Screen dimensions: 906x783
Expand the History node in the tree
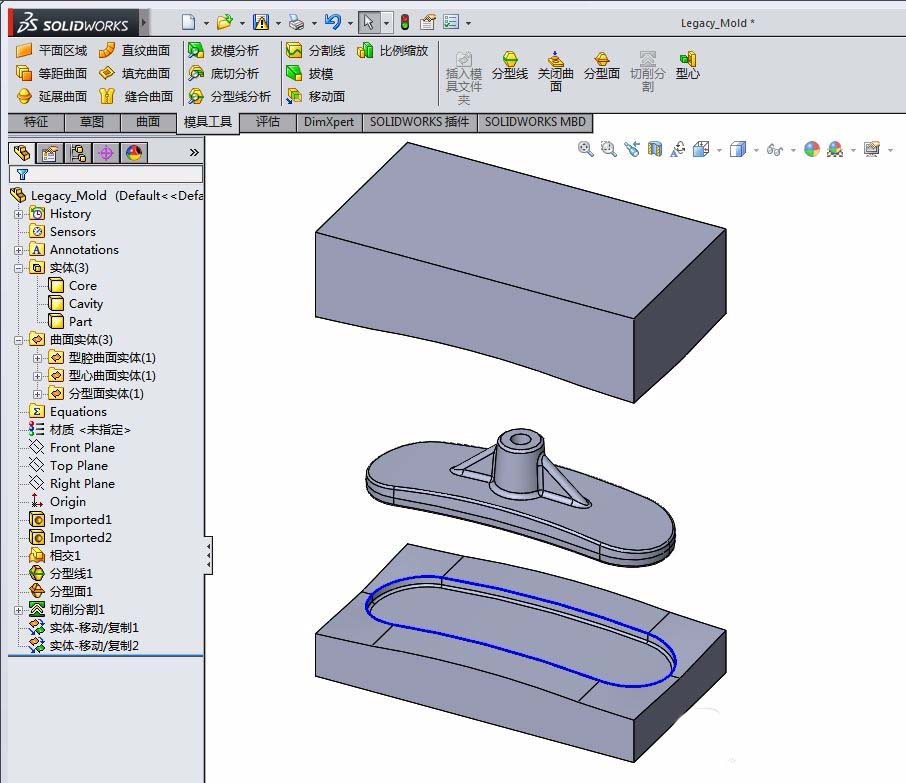tap(18, 213)
